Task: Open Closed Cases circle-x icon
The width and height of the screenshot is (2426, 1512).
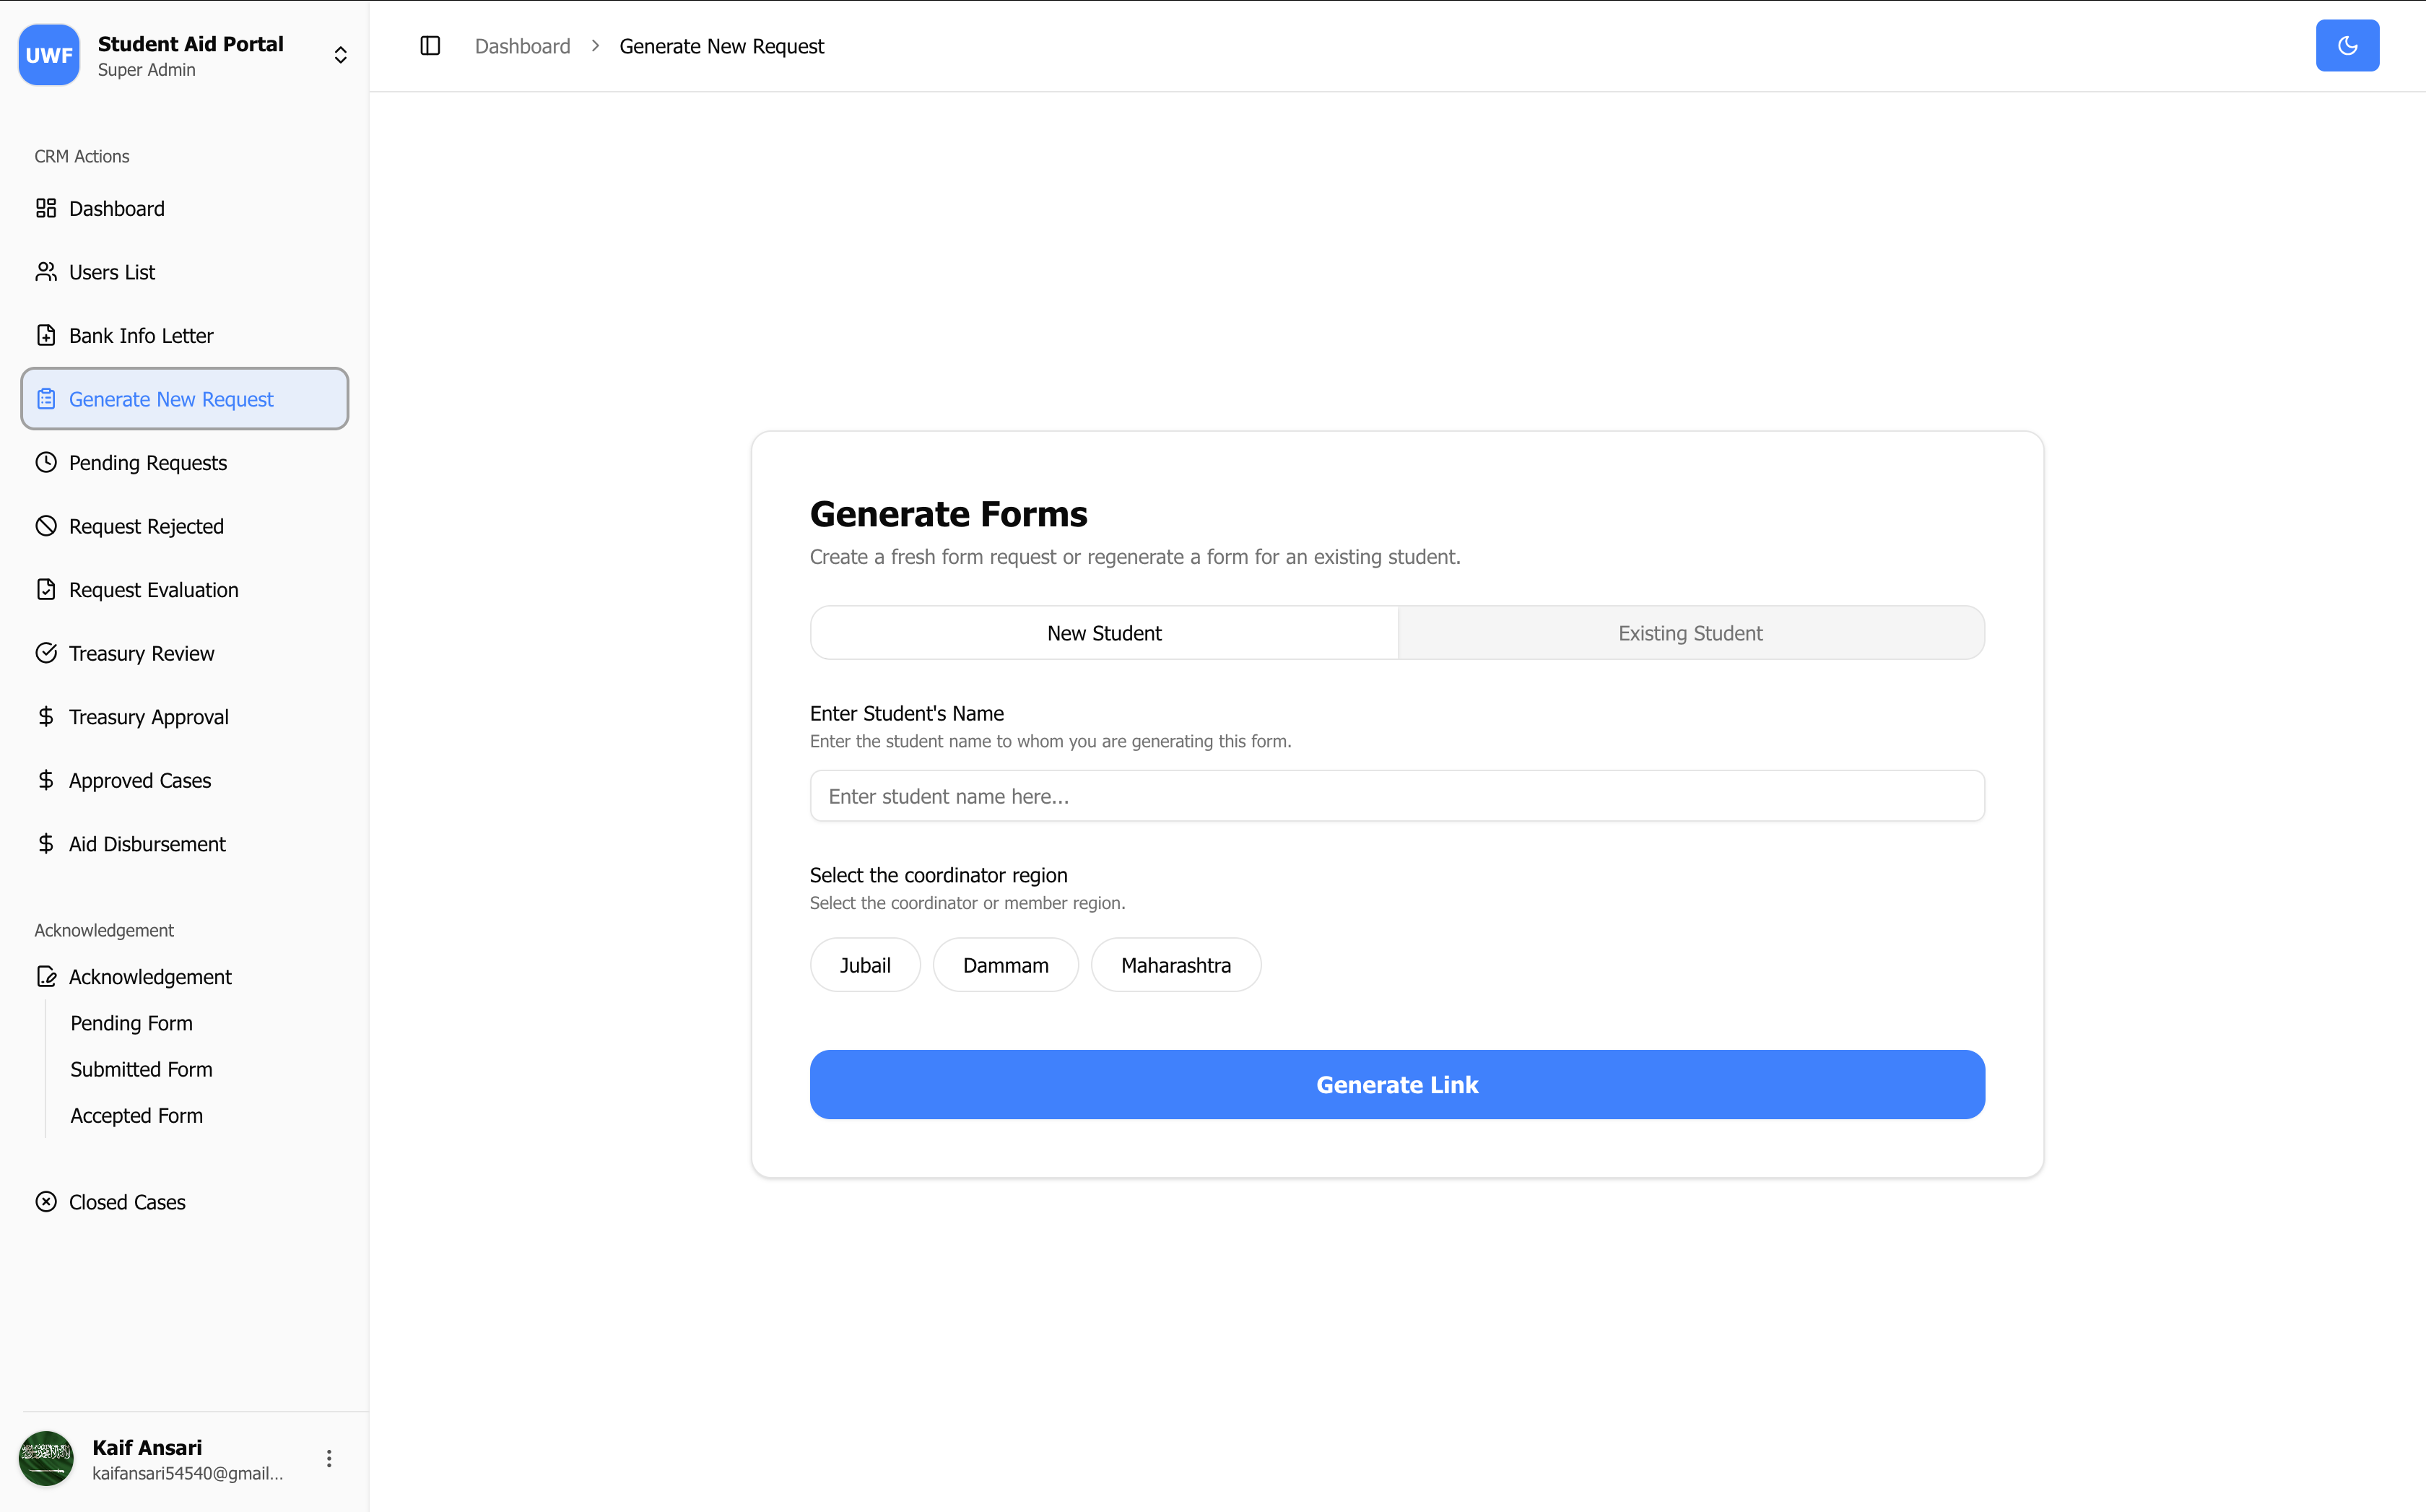Action: click(x=46, y=1202)
